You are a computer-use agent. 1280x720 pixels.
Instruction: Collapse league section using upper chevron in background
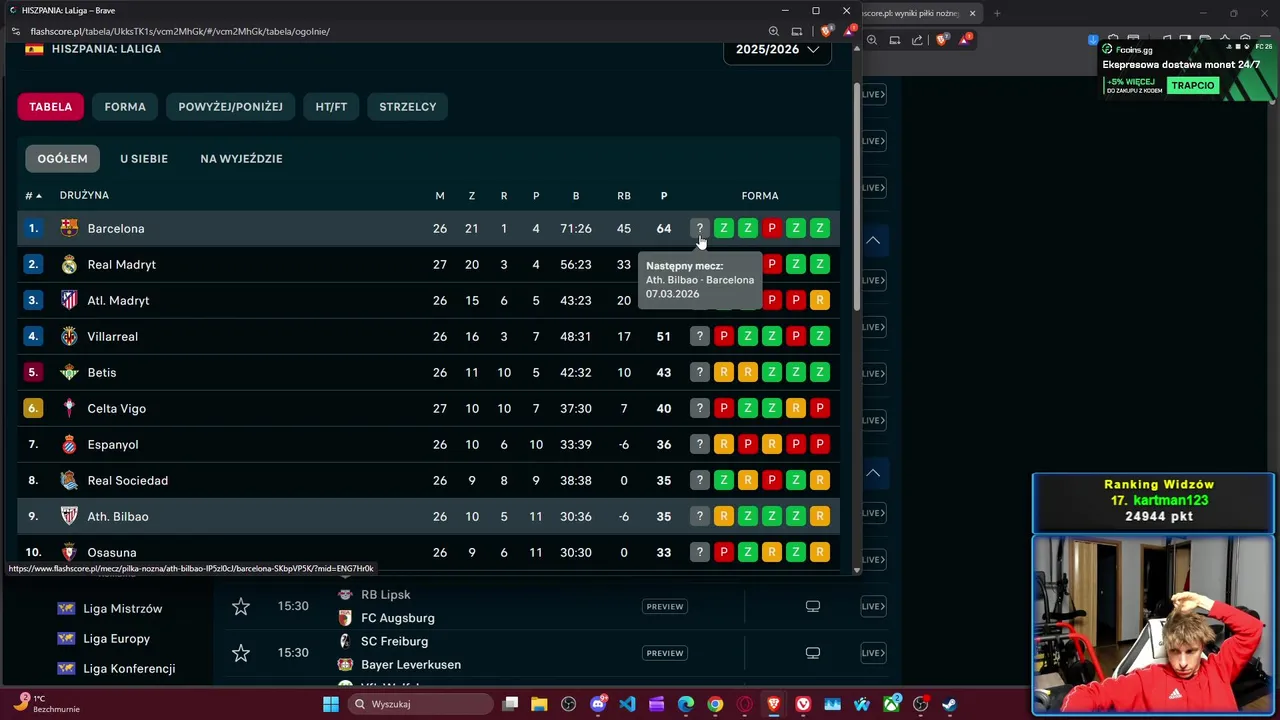tap(873, 240)
